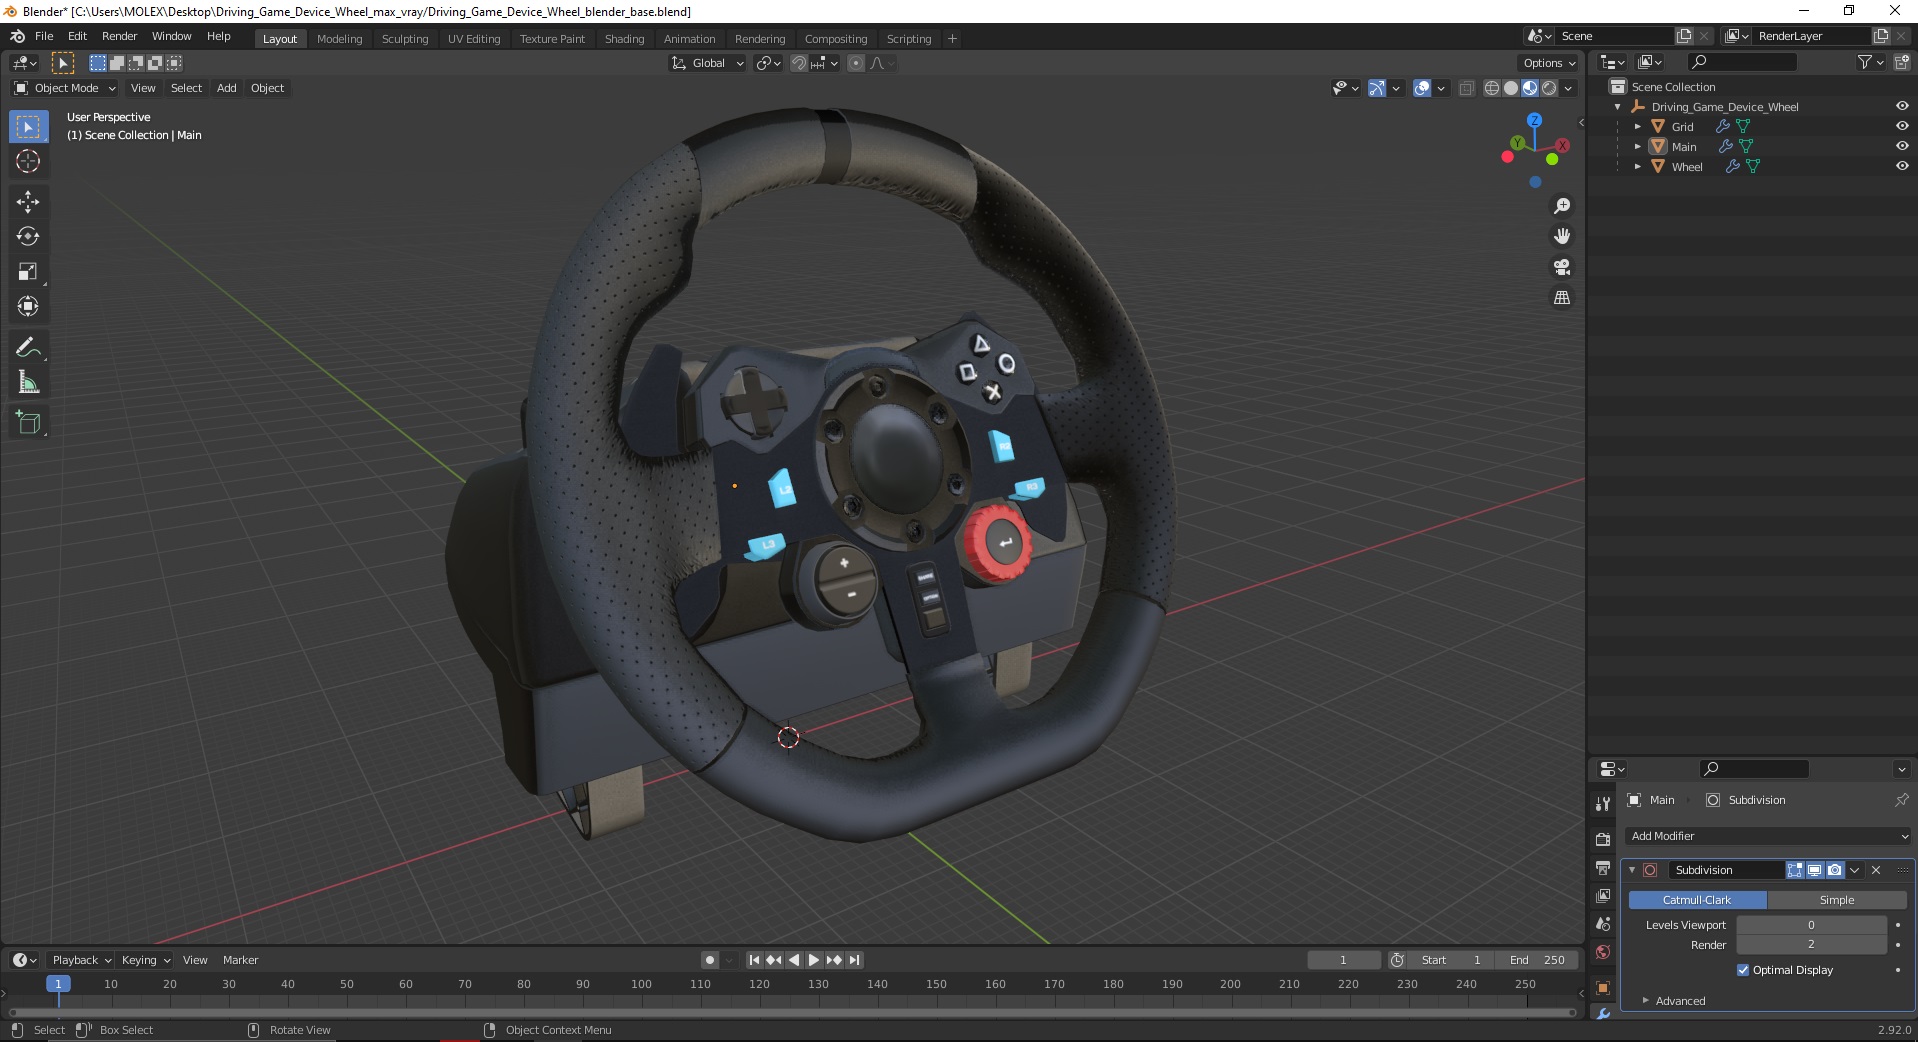Activate the Add Cube tool
Screen dimensions: 1918x1042
[x=28, y=423]
